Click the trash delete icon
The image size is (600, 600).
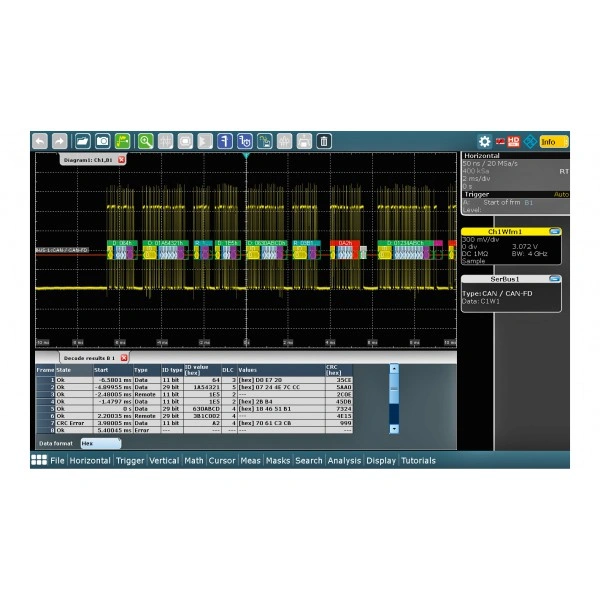324,141
